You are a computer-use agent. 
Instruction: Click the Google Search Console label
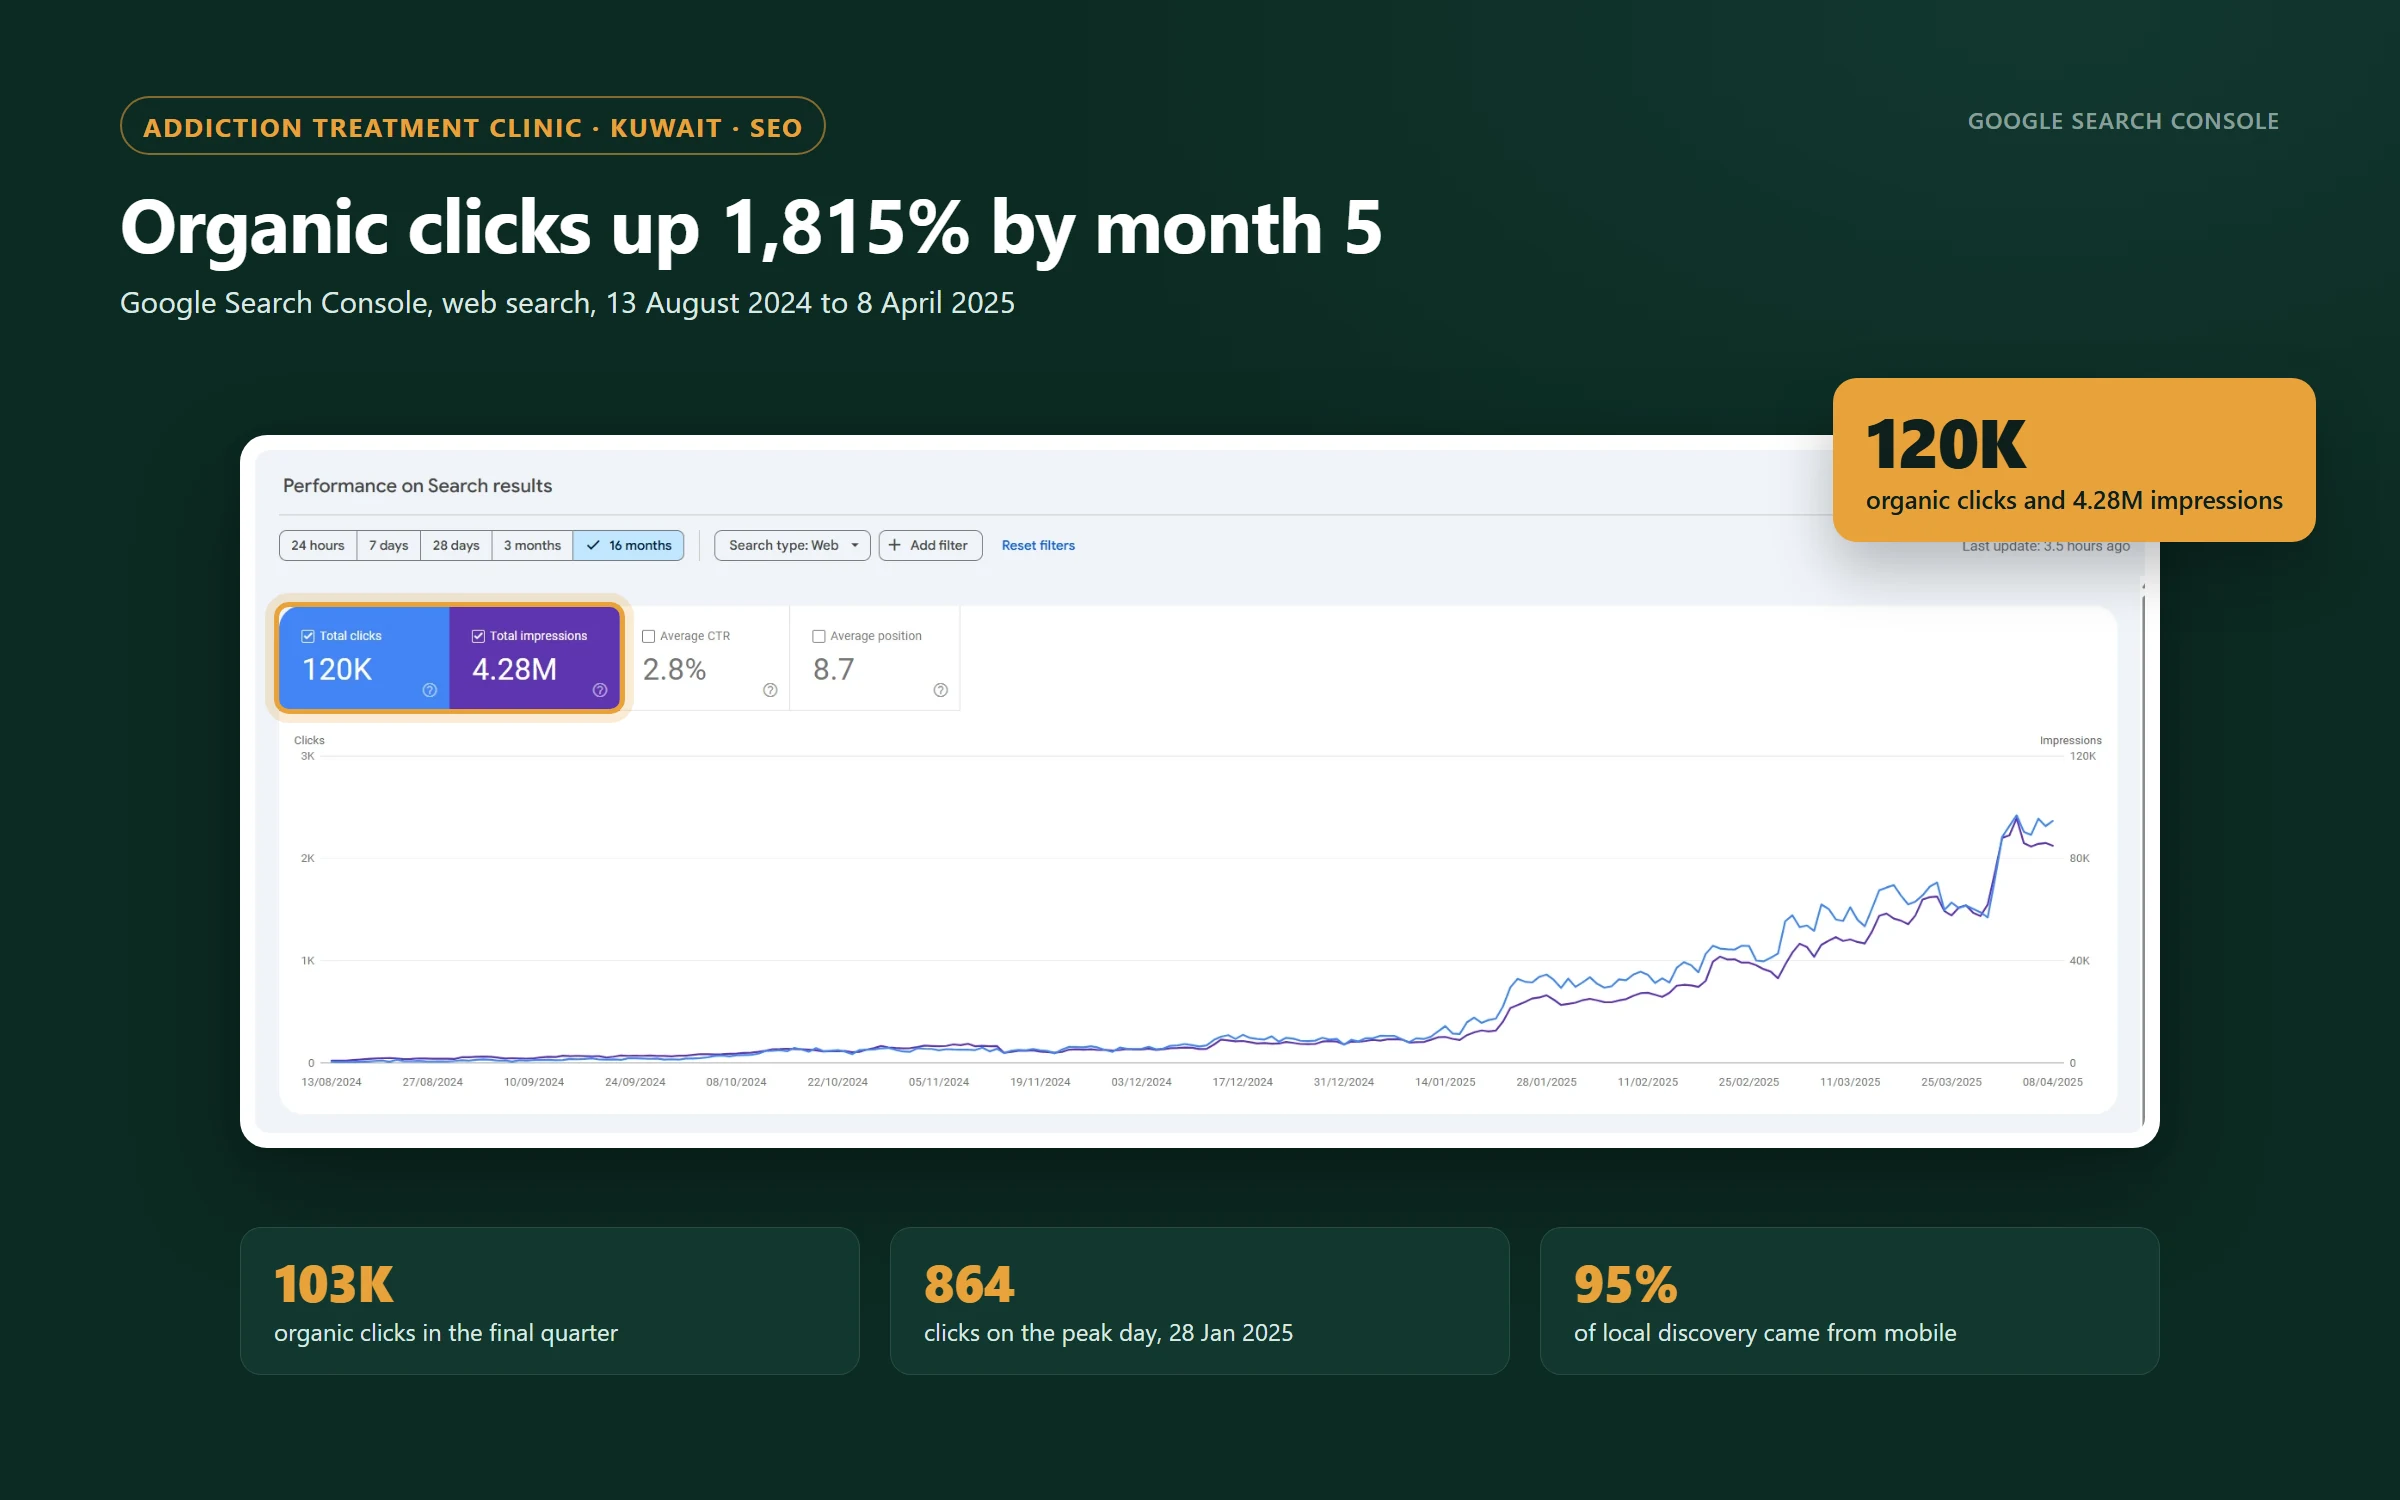tap(2123, 121)
